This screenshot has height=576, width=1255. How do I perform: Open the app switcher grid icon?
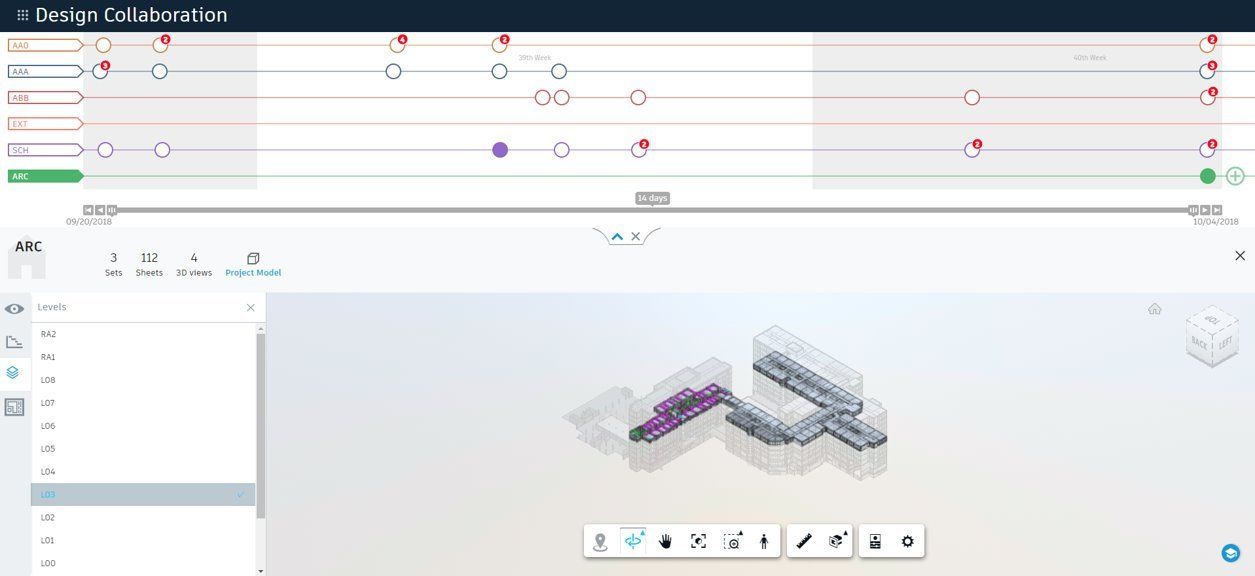click(23, 15)
